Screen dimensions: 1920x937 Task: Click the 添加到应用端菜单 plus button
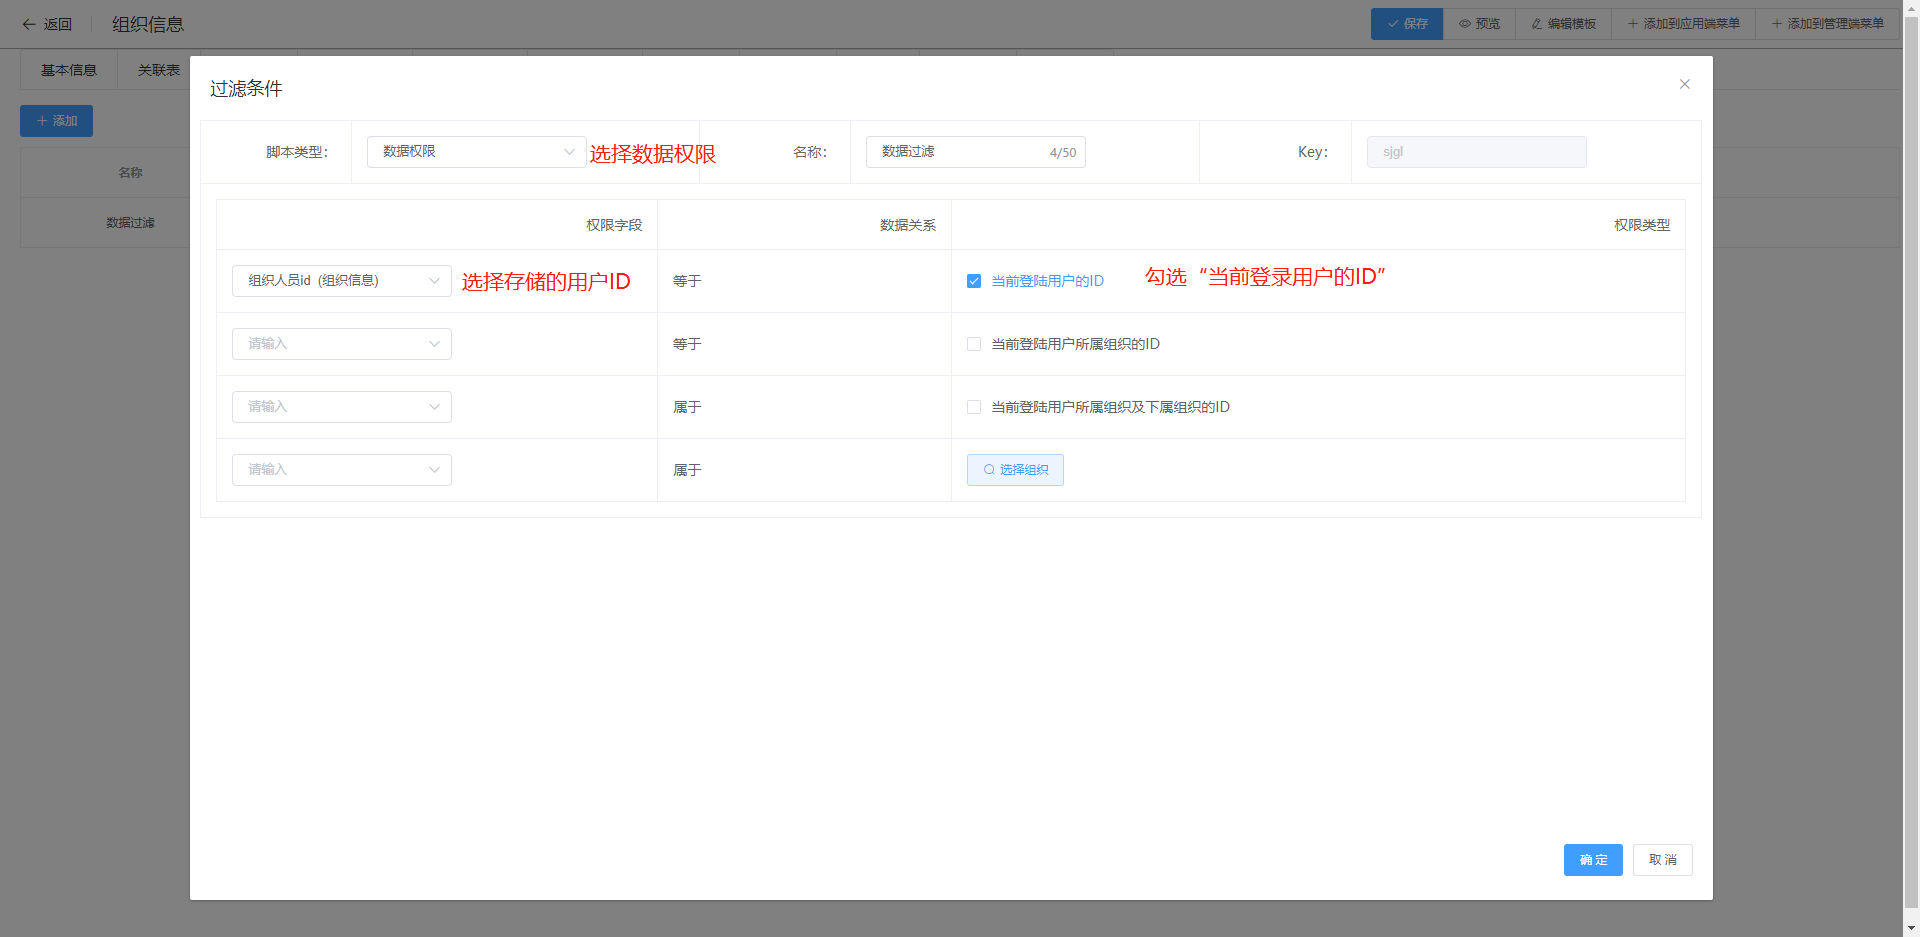pos(1683,24)
